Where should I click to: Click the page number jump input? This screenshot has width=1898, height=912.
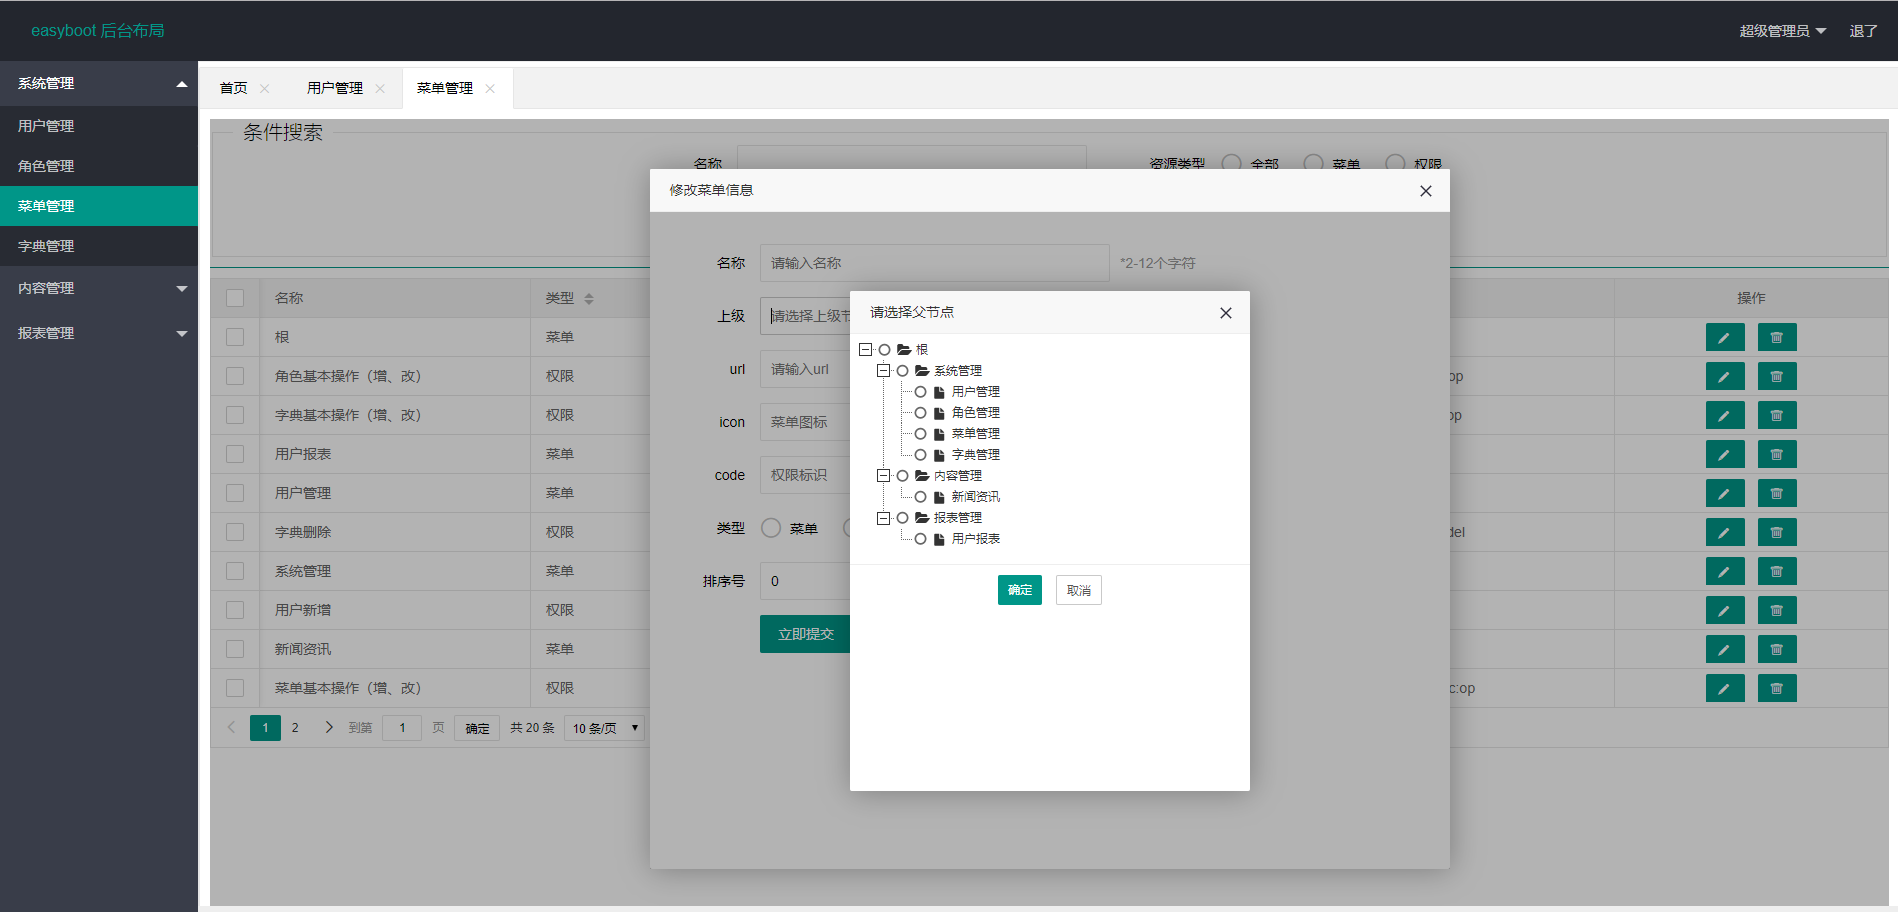click(402, 728)
